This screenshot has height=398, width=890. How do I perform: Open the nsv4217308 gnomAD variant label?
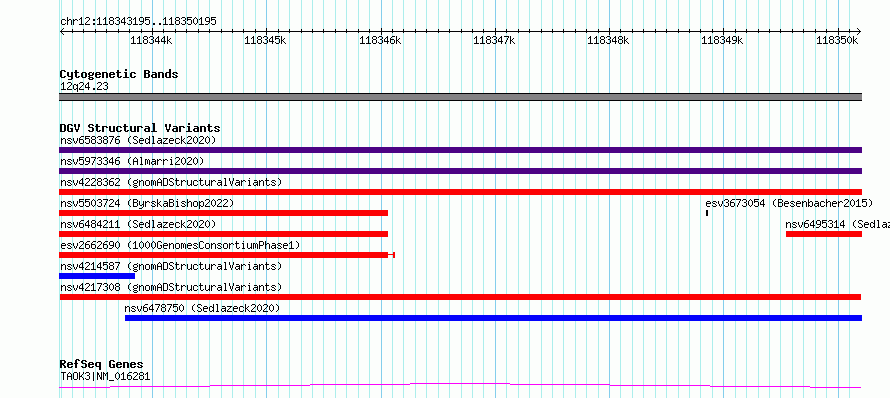pos(171,287)
